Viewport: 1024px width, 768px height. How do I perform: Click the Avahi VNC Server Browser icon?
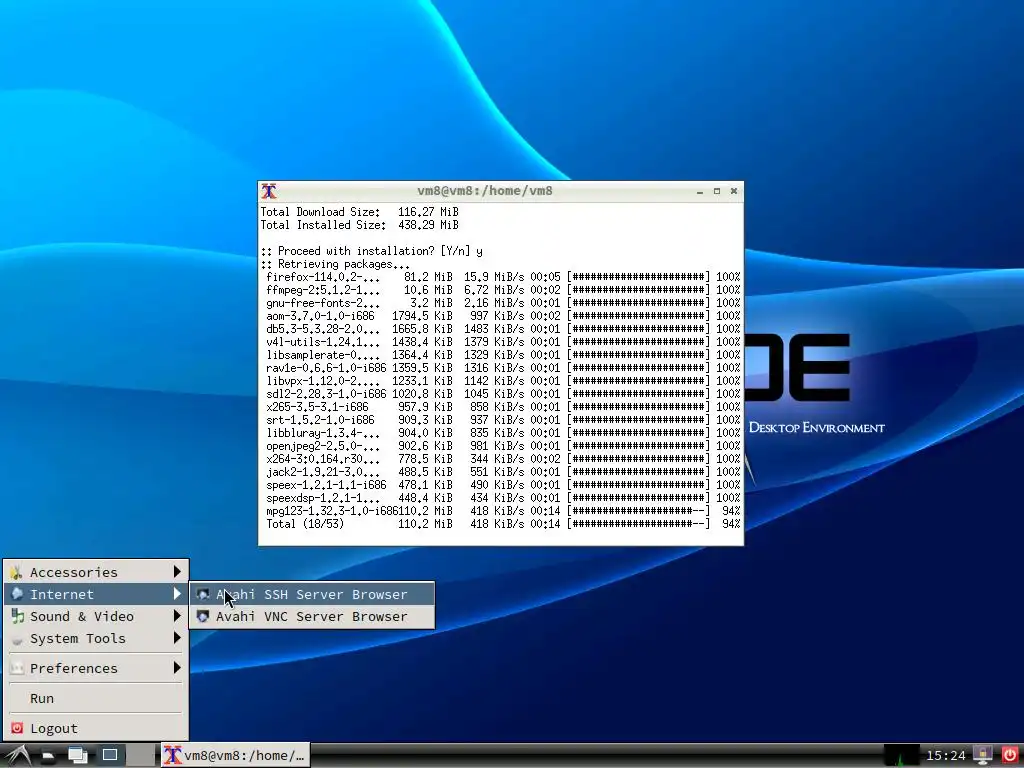coord(203,616)
